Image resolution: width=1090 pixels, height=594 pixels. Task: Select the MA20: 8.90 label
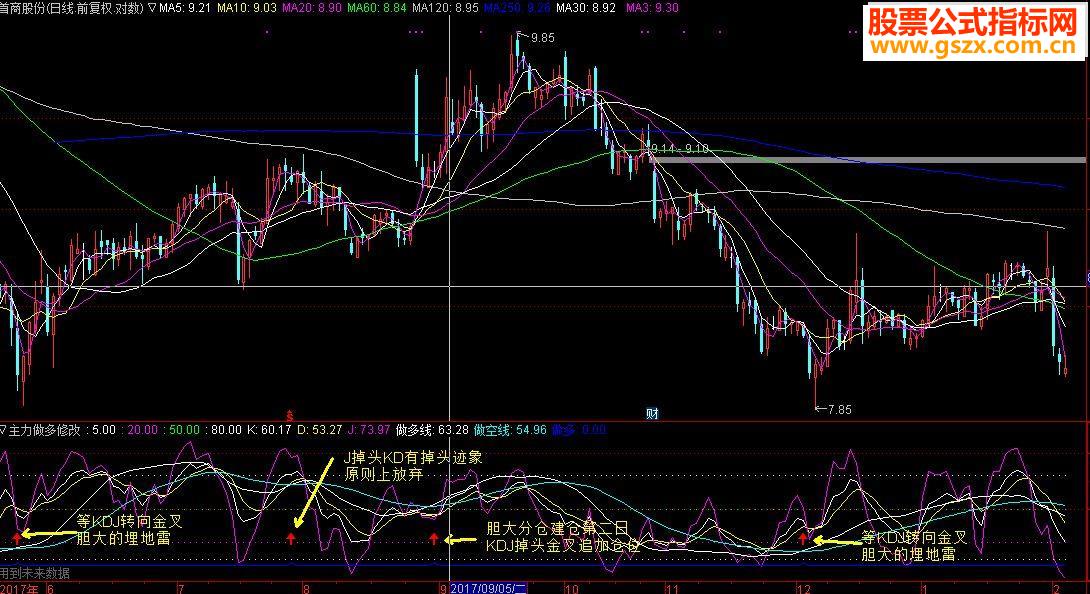[311, 8]
